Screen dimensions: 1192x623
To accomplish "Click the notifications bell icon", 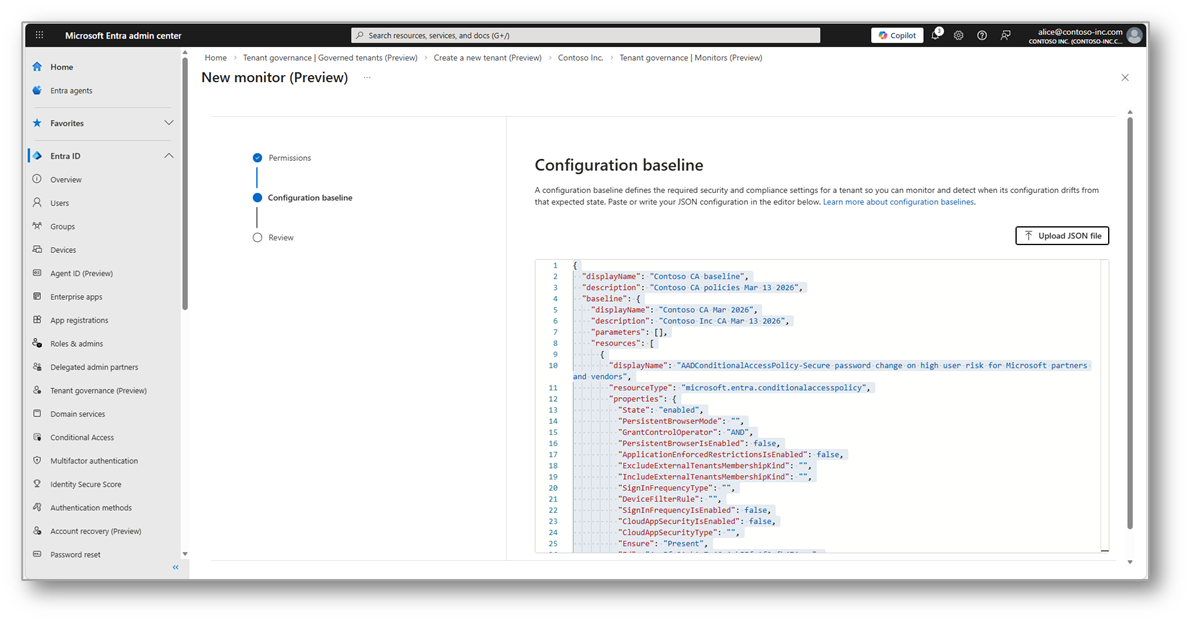I will pos(935,35).
